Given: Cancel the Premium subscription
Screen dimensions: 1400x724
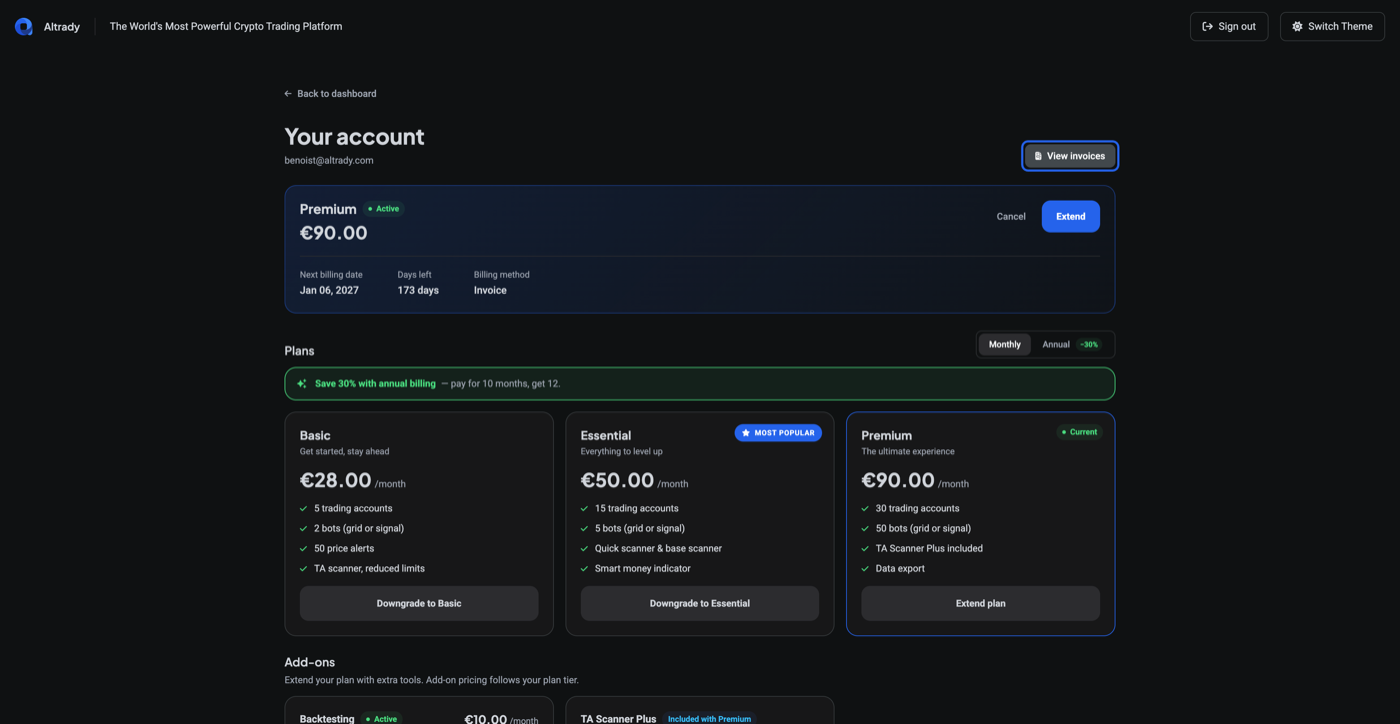Looking at the screenshot, I should tap(1011, 217).
